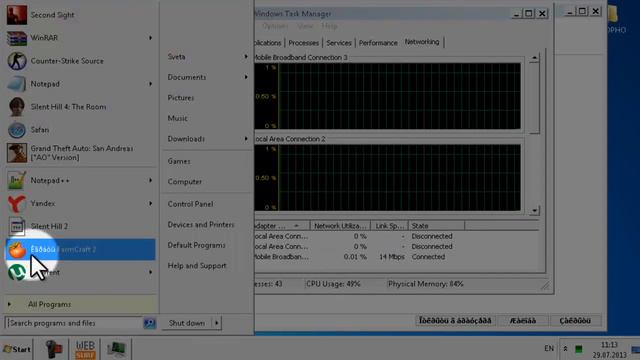Click the 14 Mbps link speed value
This screenshot has height=360, width=640.
[x=391, y=257]
